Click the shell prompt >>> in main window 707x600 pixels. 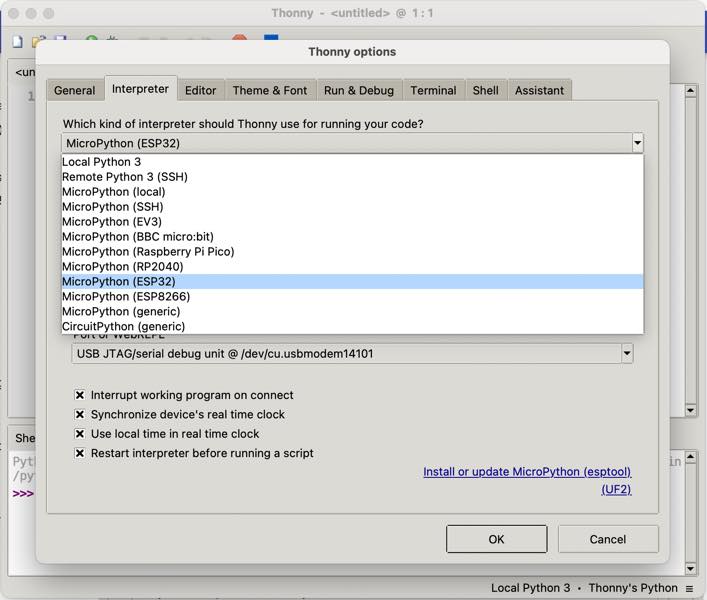click(x=23, y=494)
